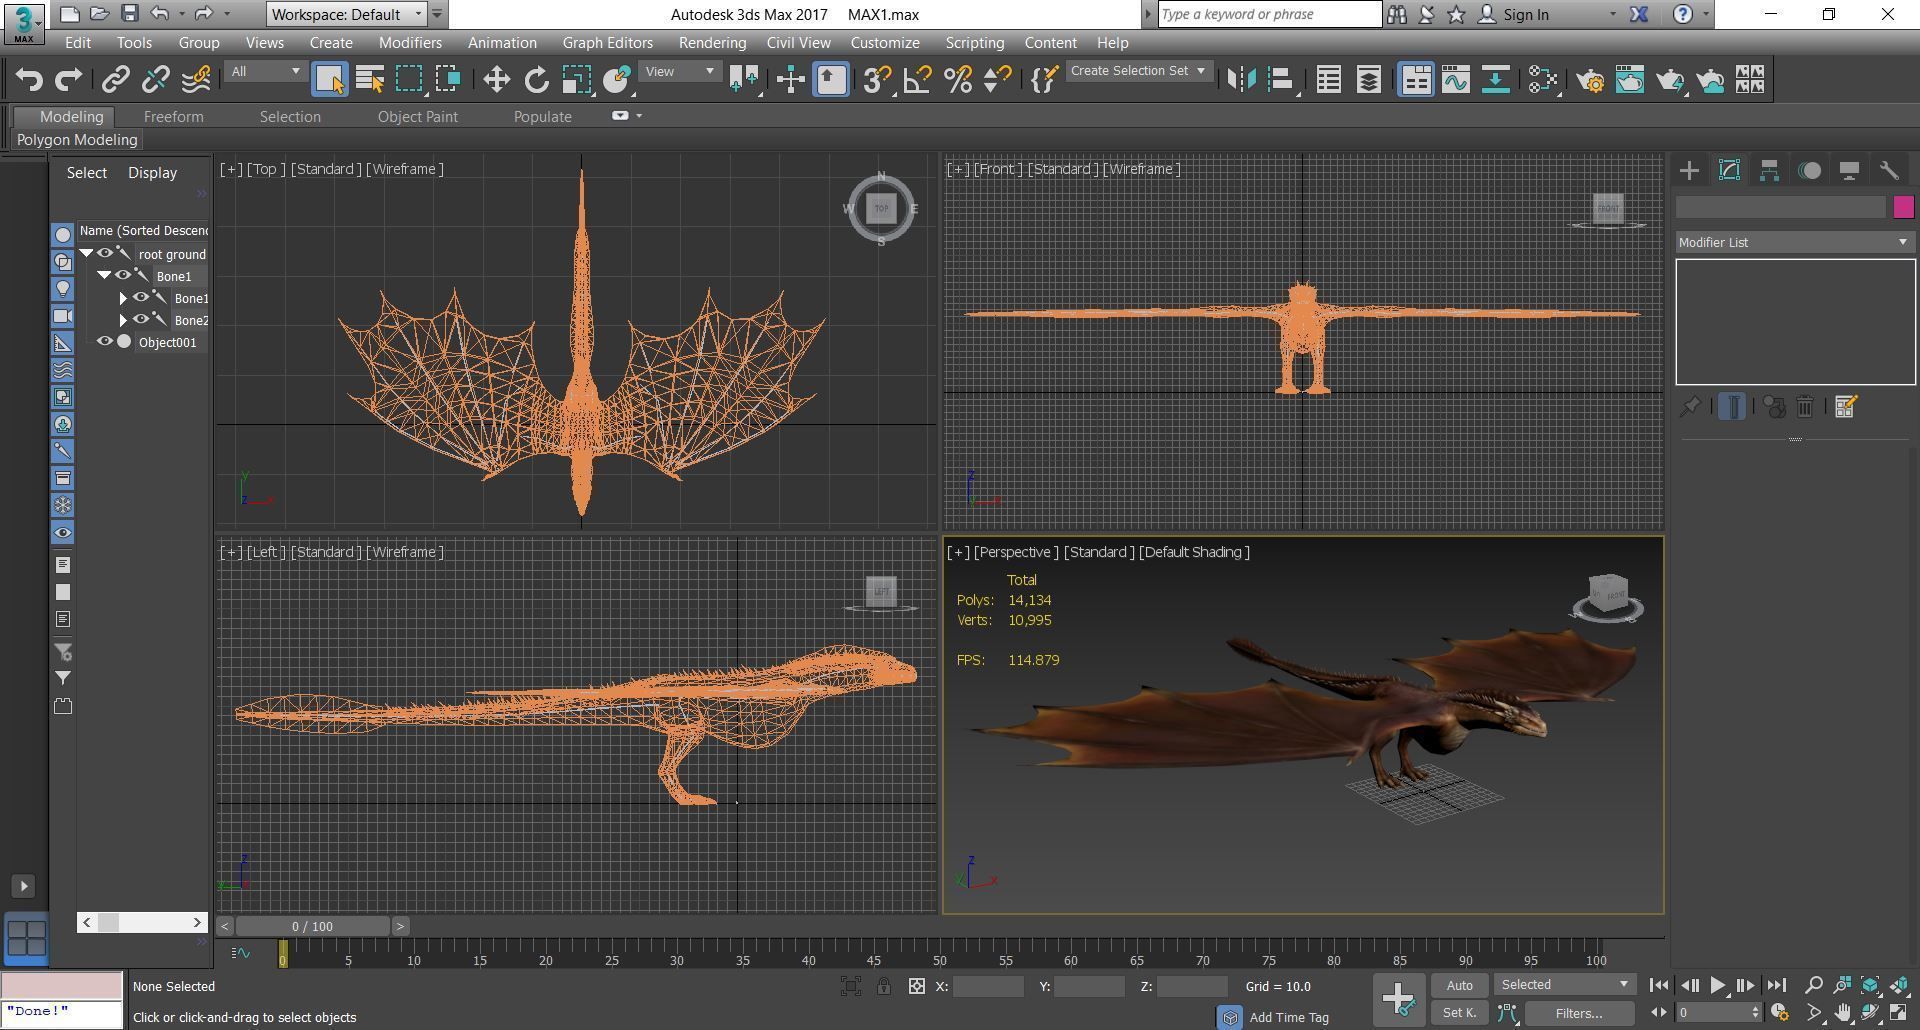Open the Scripting menu
Screen dimensions: 1920x1030
[974, 43]
